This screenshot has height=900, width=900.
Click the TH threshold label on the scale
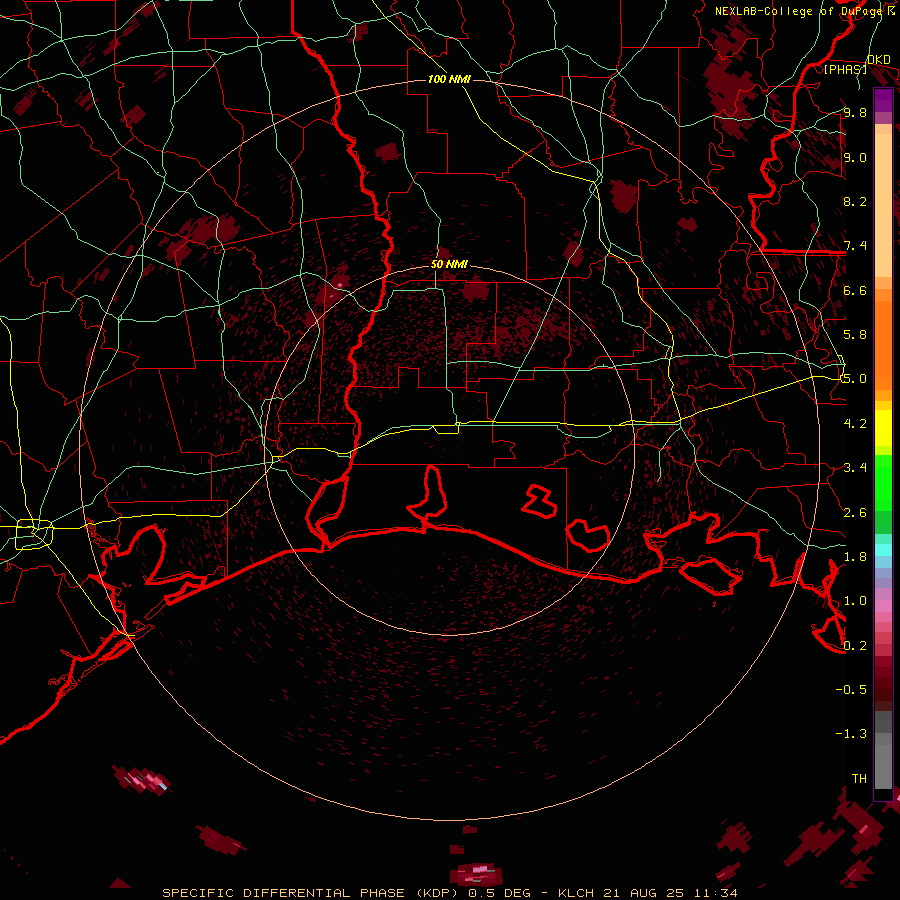pos(859,779)
